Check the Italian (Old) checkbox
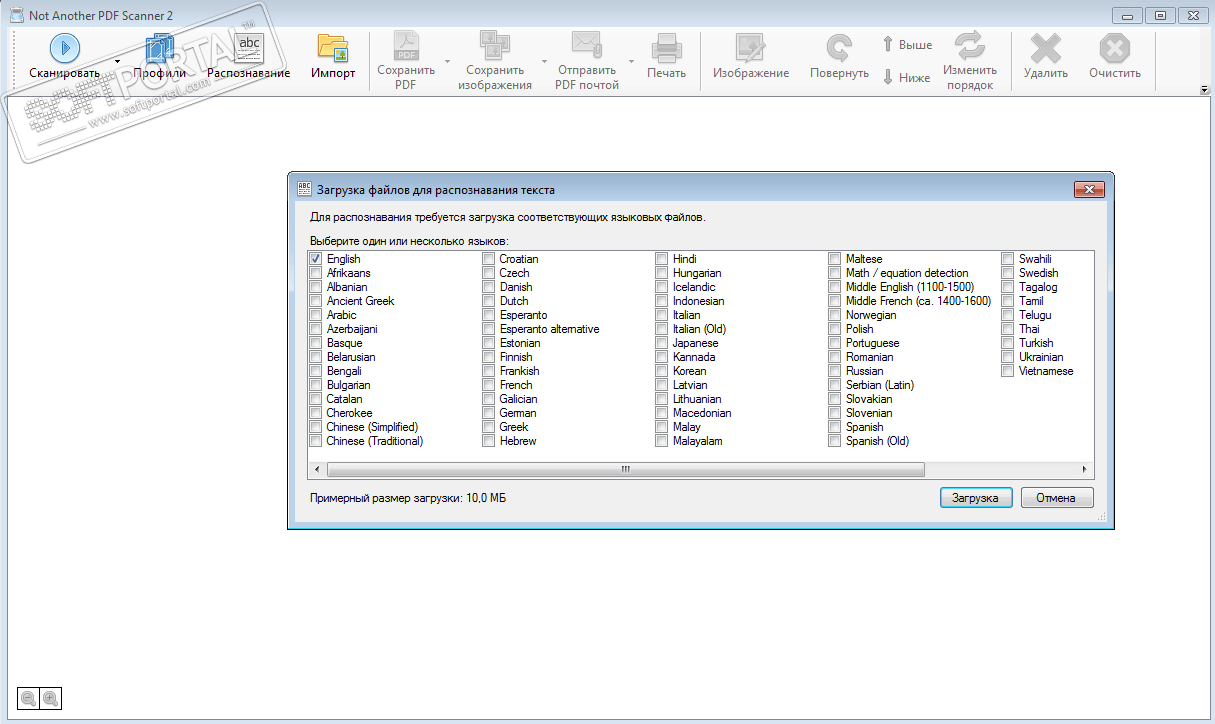This screenshot has height=724, width=1215. 662,329
